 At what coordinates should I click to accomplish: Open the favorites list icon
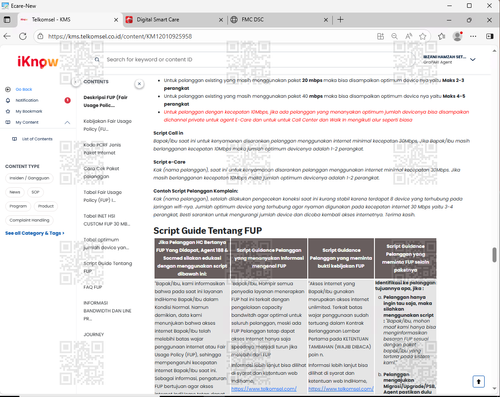[x=441, y=36]
